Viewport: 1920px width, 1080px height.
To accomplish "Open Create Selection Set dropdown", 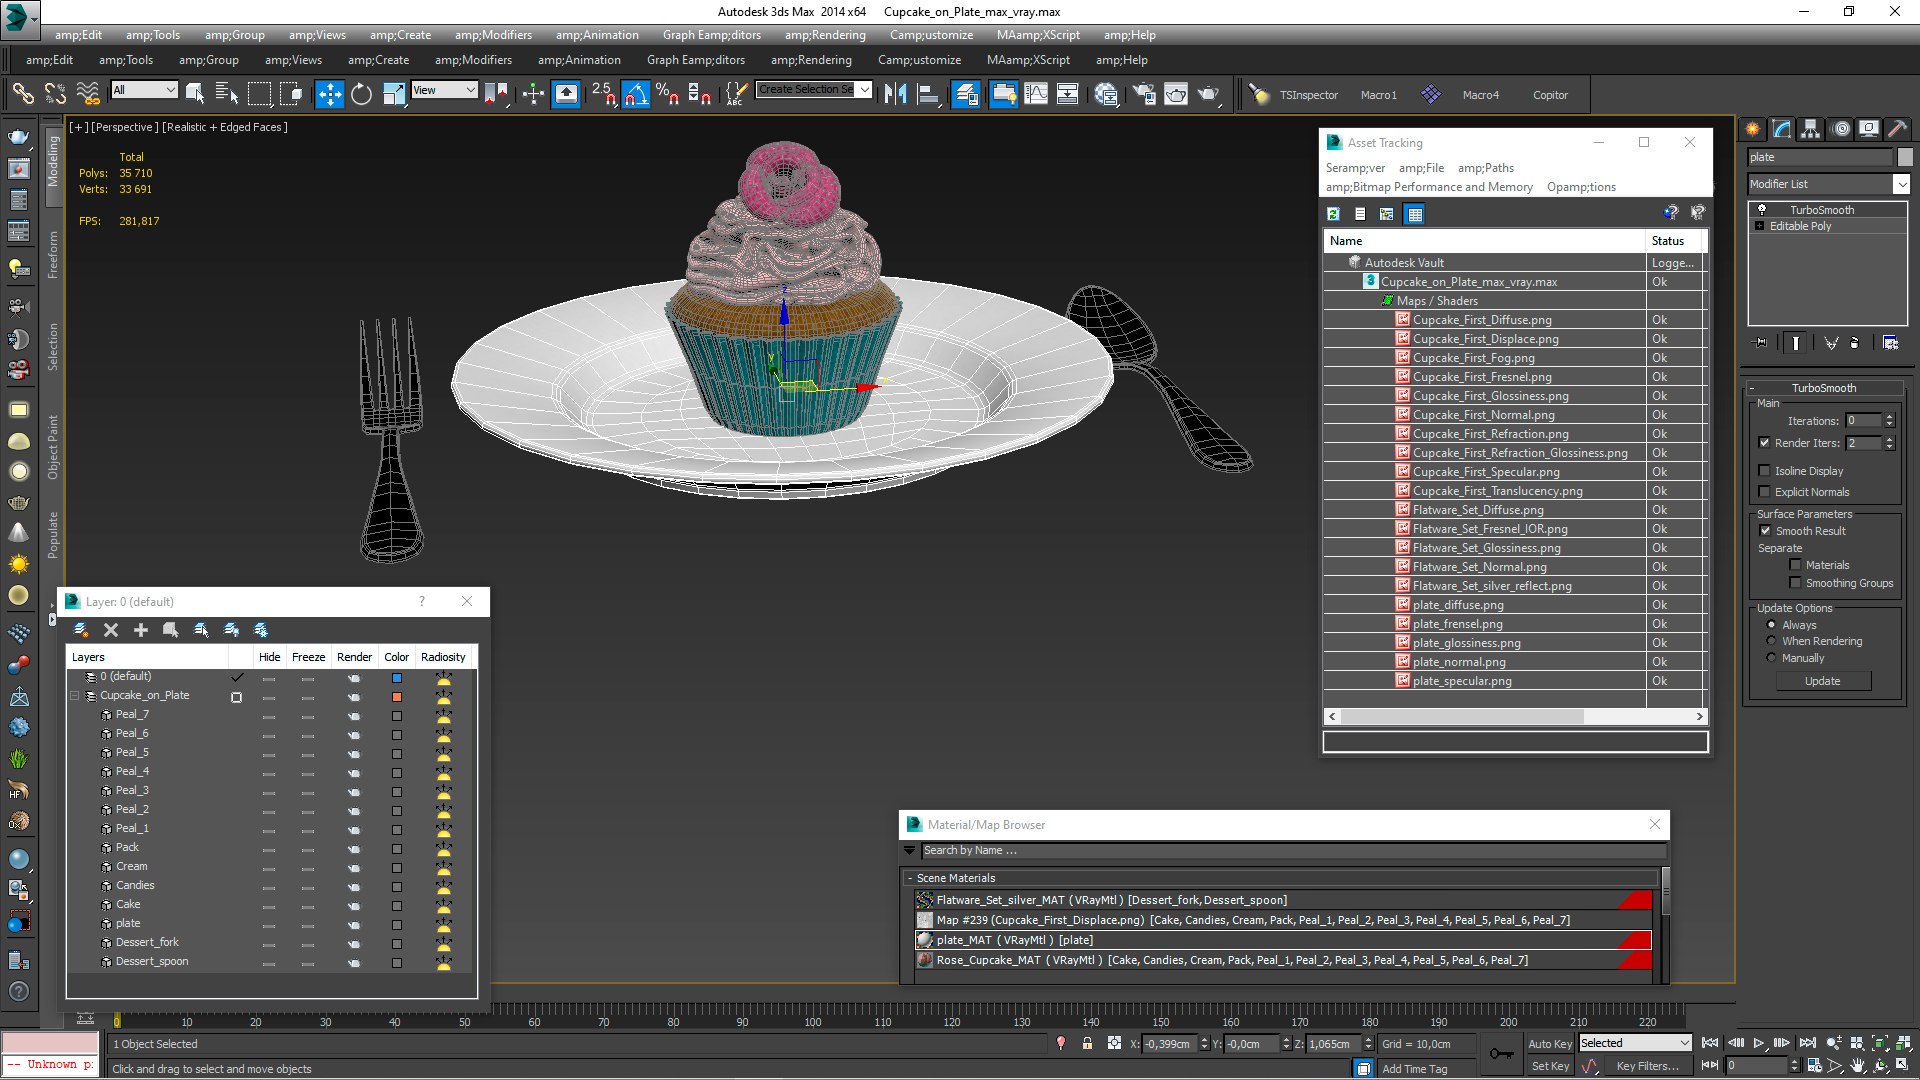I will (x=864, y=90).
